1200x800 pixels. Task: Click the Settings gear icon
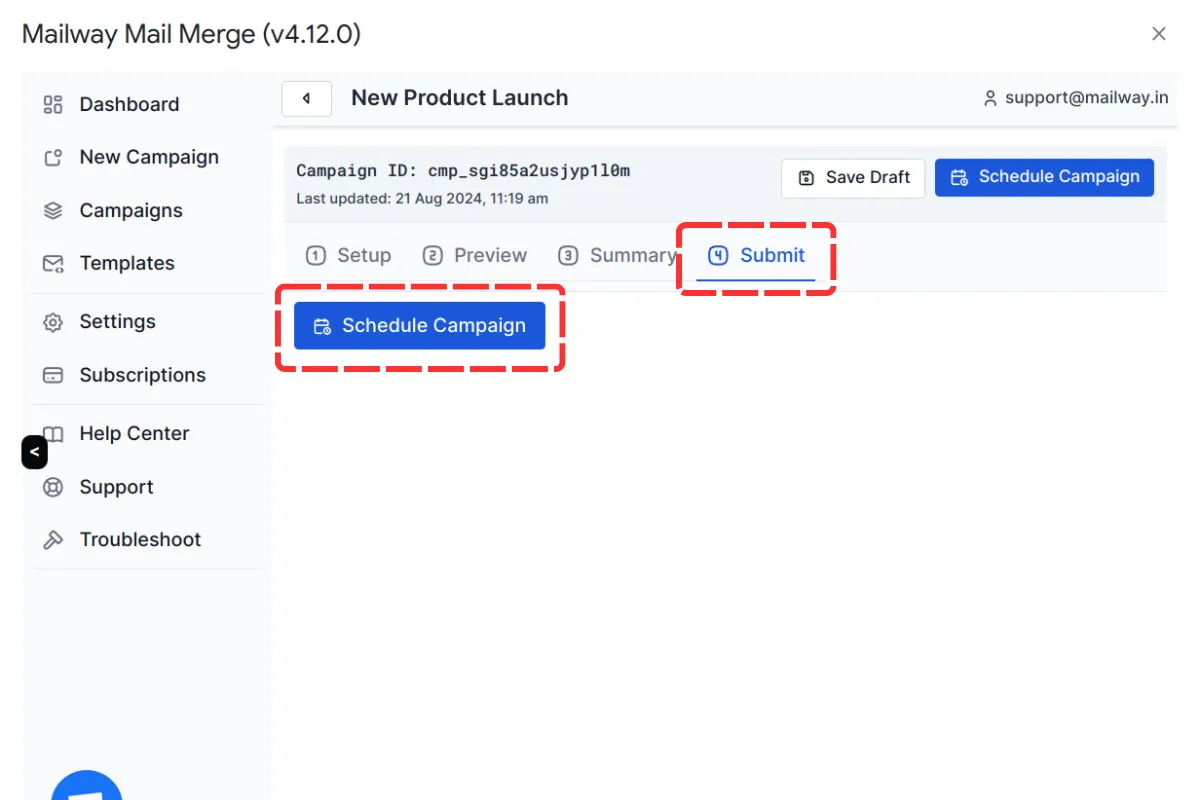click(53, 322)
